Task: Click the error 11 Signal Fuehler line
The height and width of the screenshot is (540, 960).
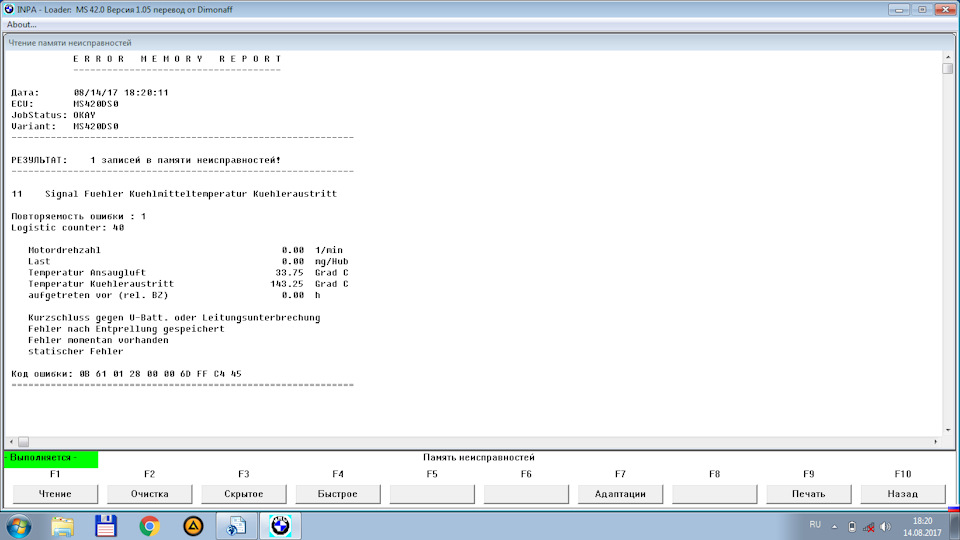Action: point(174,193)
